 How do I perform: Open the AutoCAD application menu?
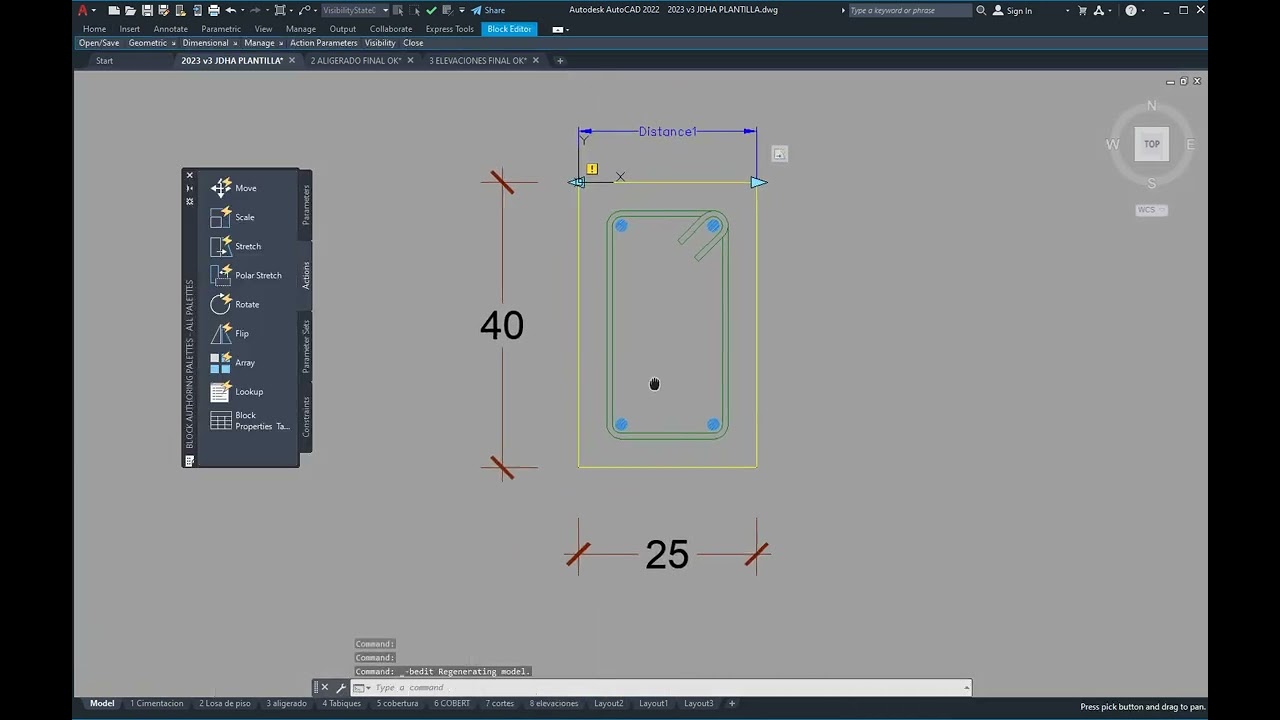pos(84,10)
